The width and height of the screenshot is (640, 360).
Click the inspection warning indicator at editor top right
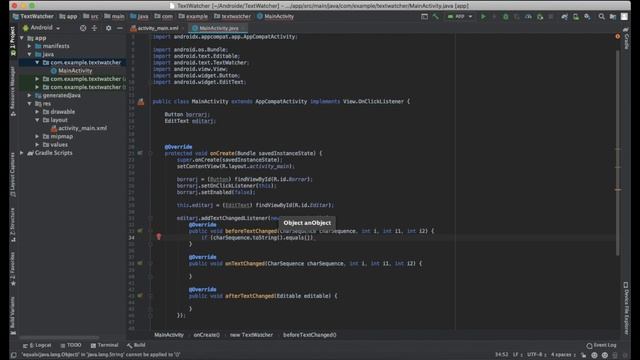pyautogui.click(x=618, y=36)
